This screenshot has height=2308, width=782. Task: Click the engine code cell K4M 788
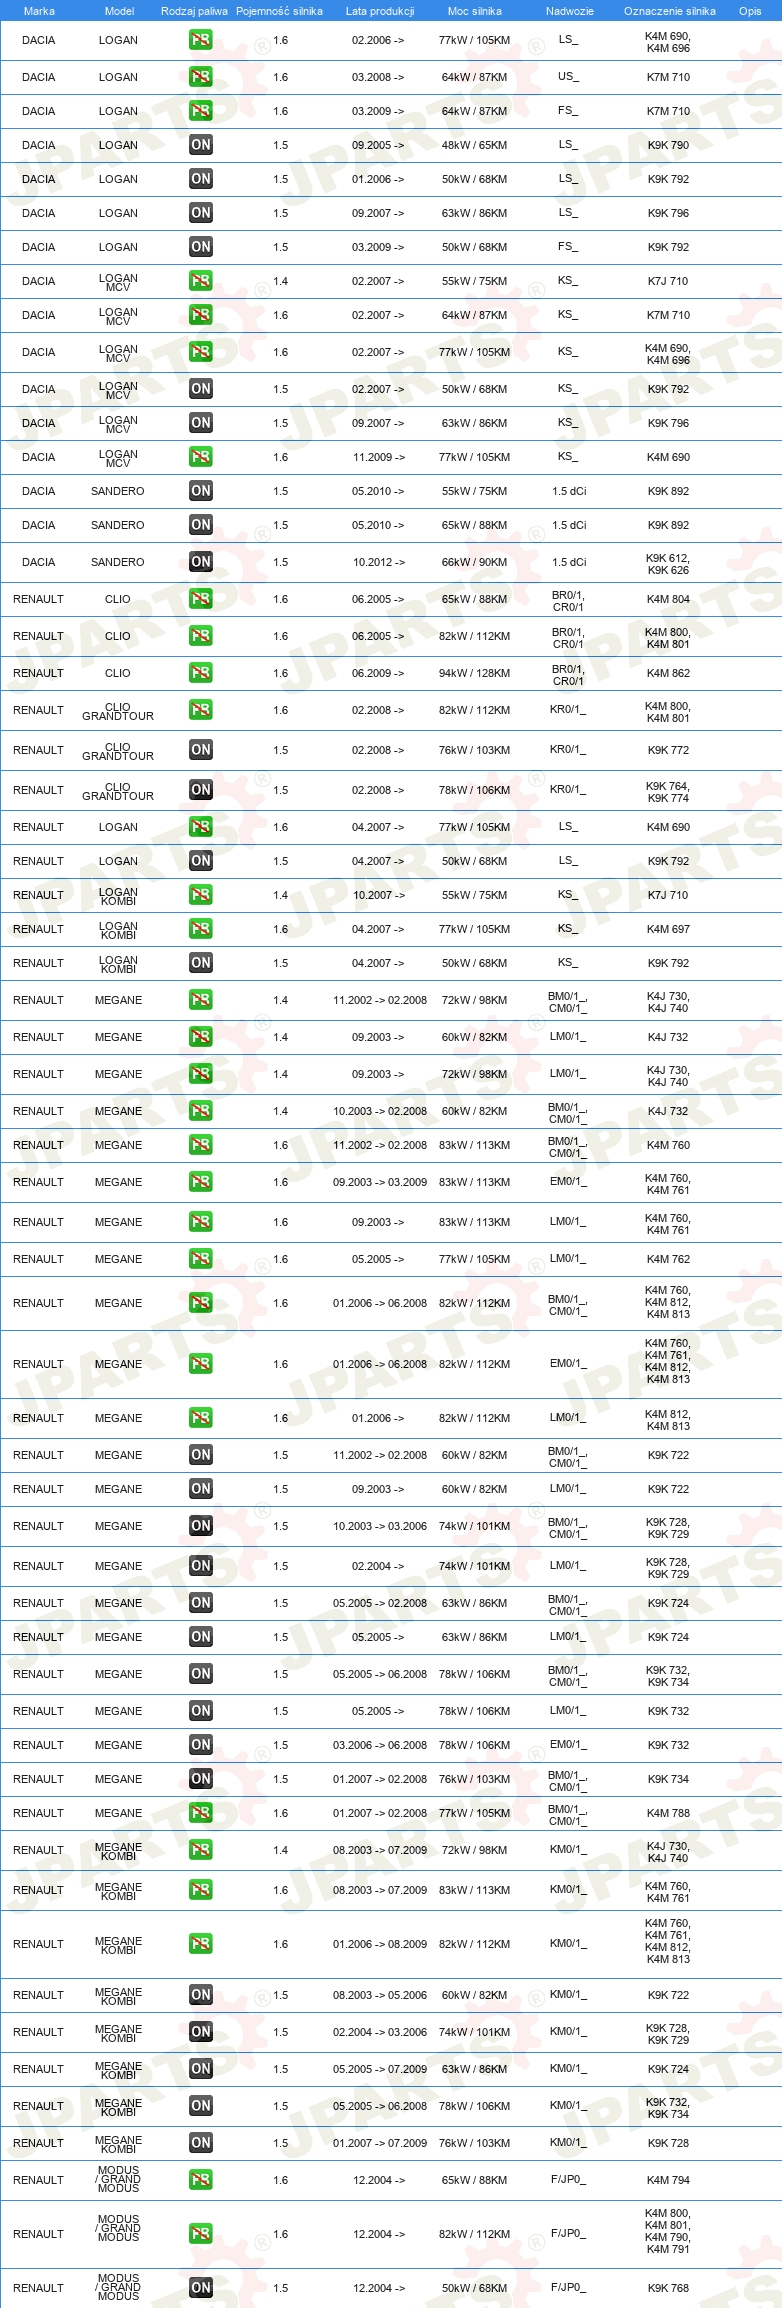coord(668,1813)
